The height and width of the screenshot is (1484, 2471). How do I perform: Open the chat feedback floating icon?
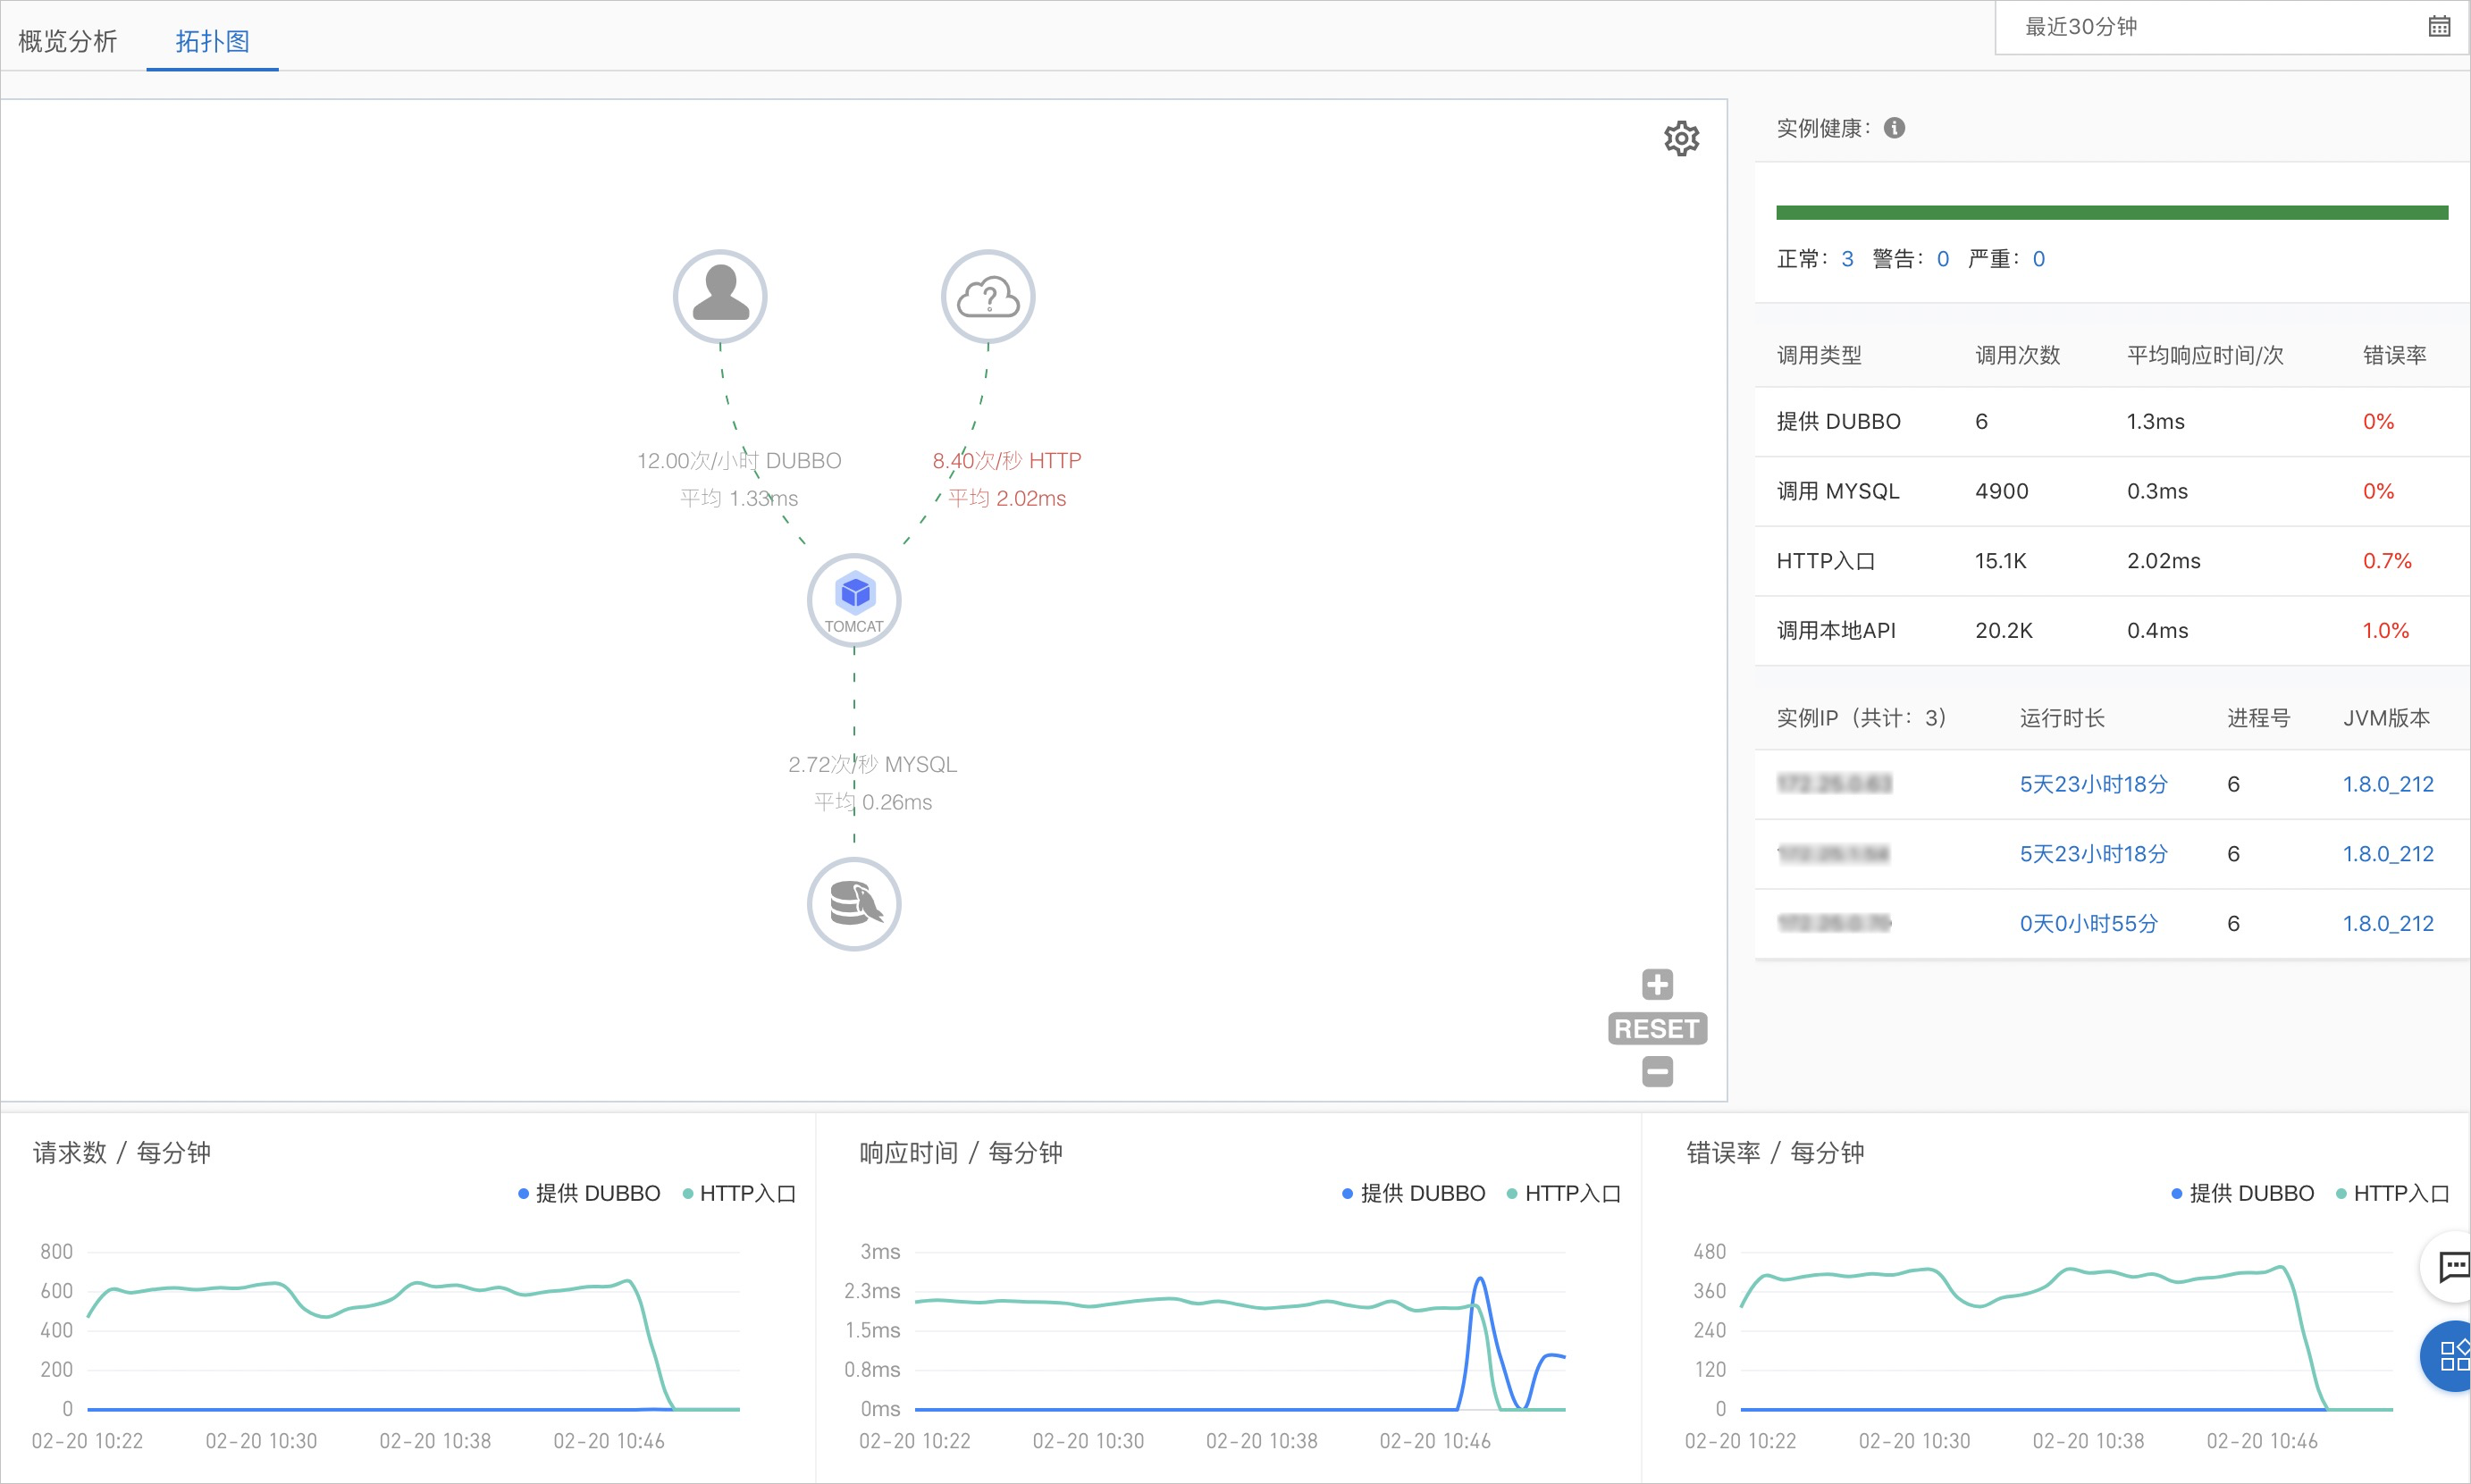tap(2450, 1266)
